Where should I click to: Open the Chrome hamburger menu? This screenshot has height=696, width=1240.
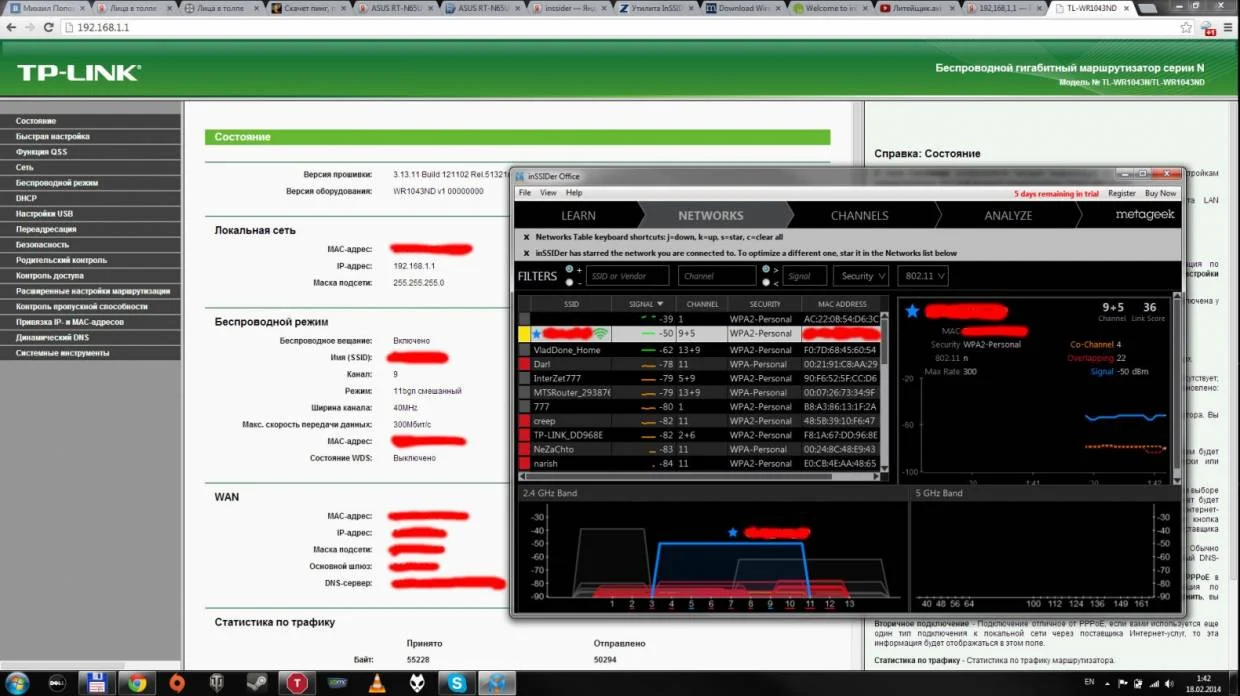[1226, 28]
